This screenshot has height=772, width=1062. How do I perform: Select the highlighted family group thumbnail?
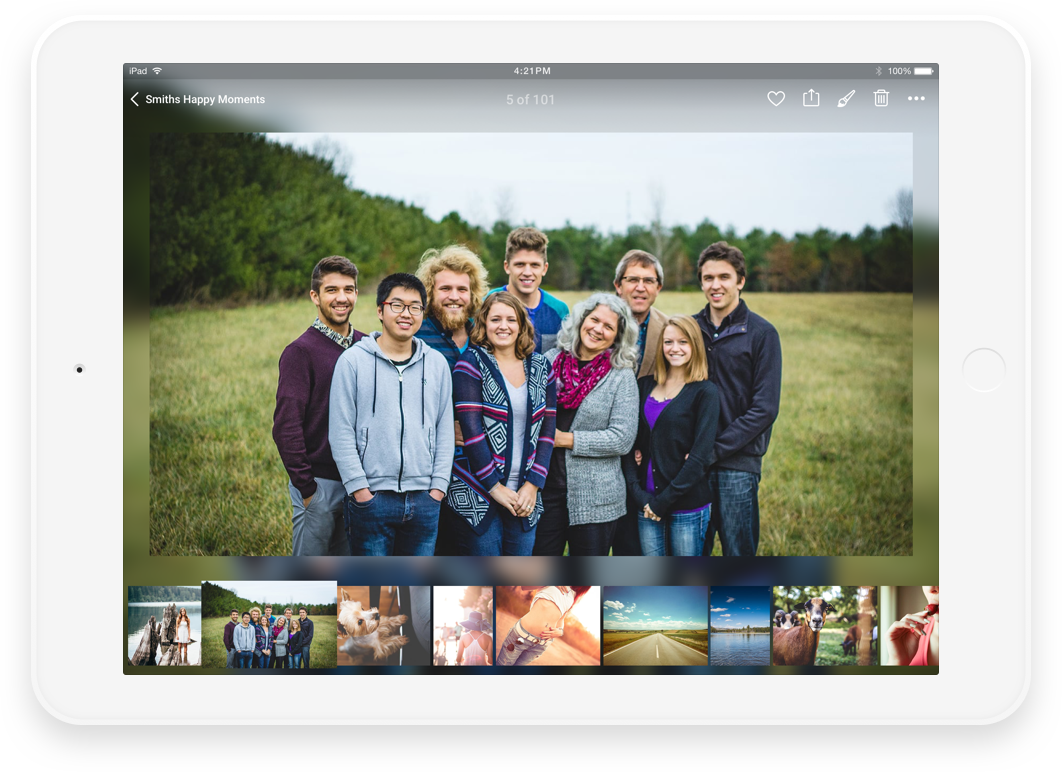269,625
